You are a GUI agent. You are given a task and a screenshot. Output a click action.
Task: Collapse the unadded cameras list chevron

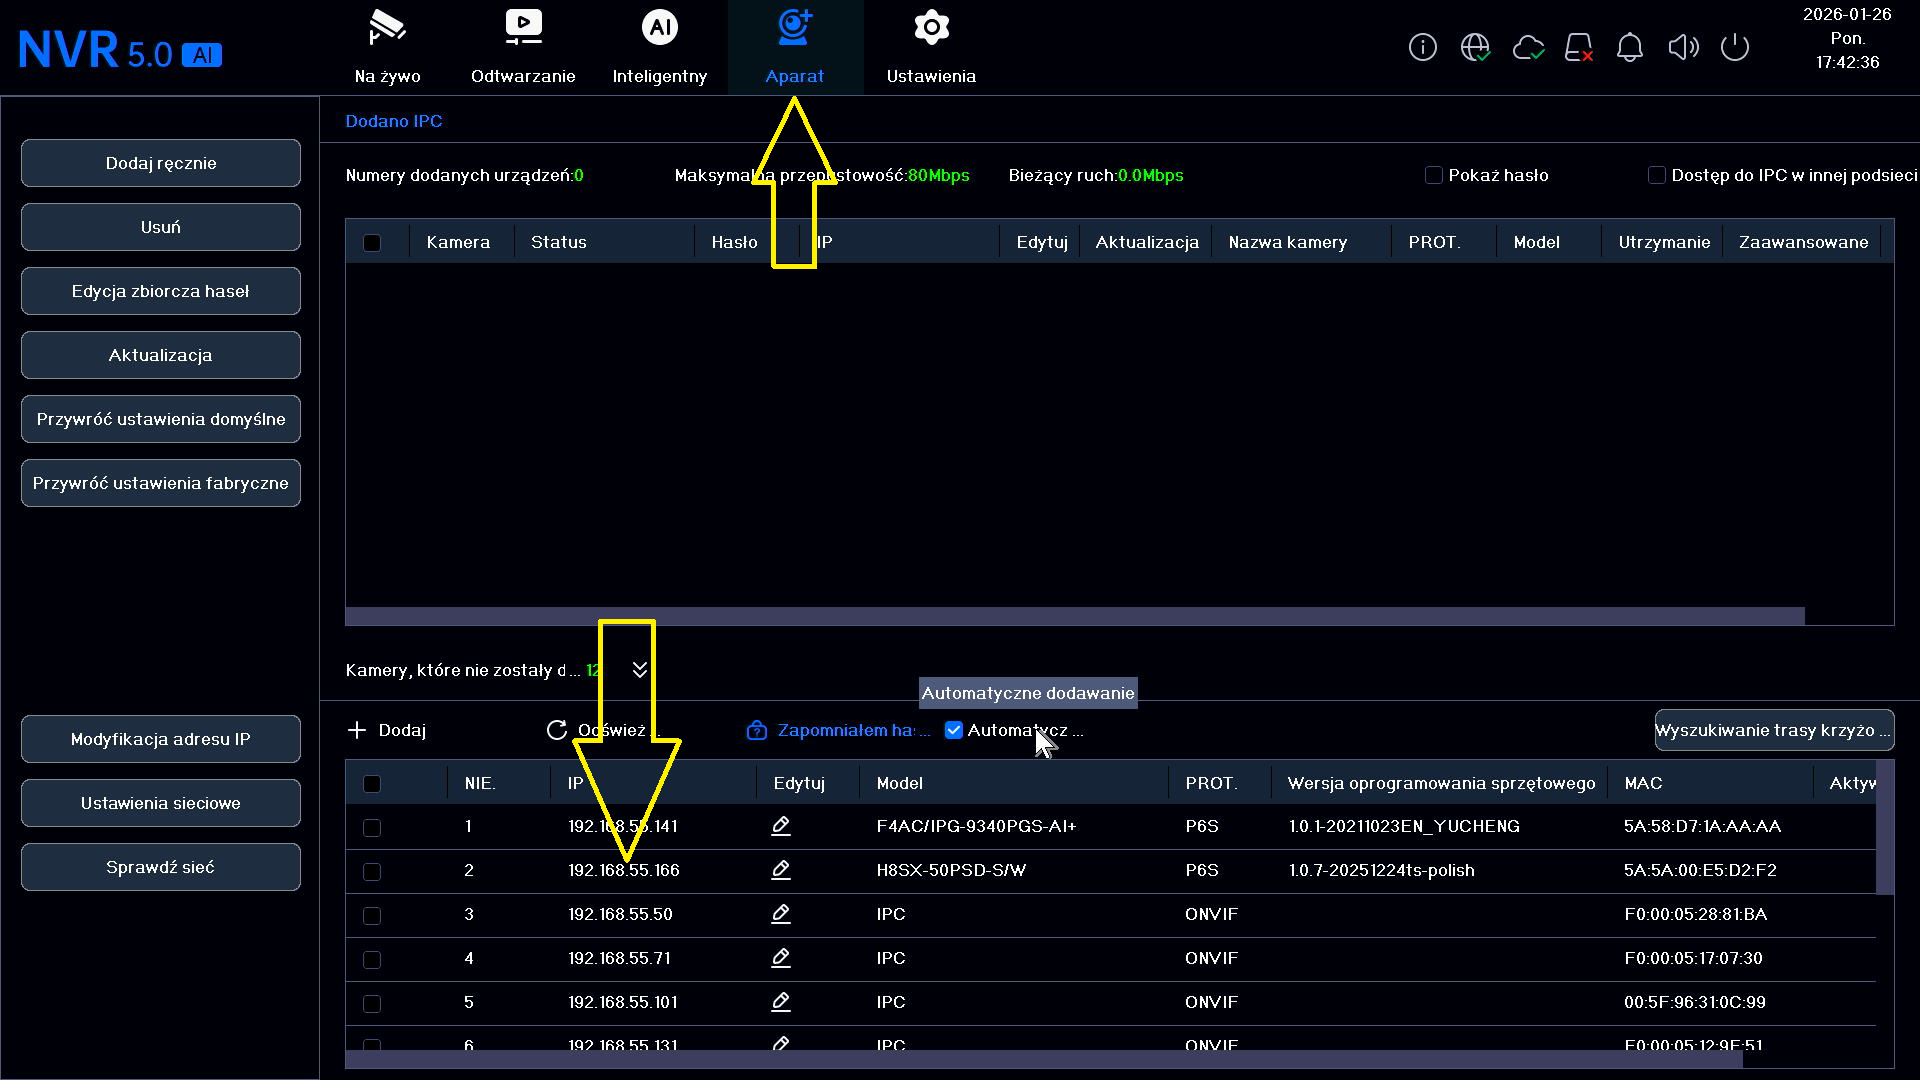point(640,670)
